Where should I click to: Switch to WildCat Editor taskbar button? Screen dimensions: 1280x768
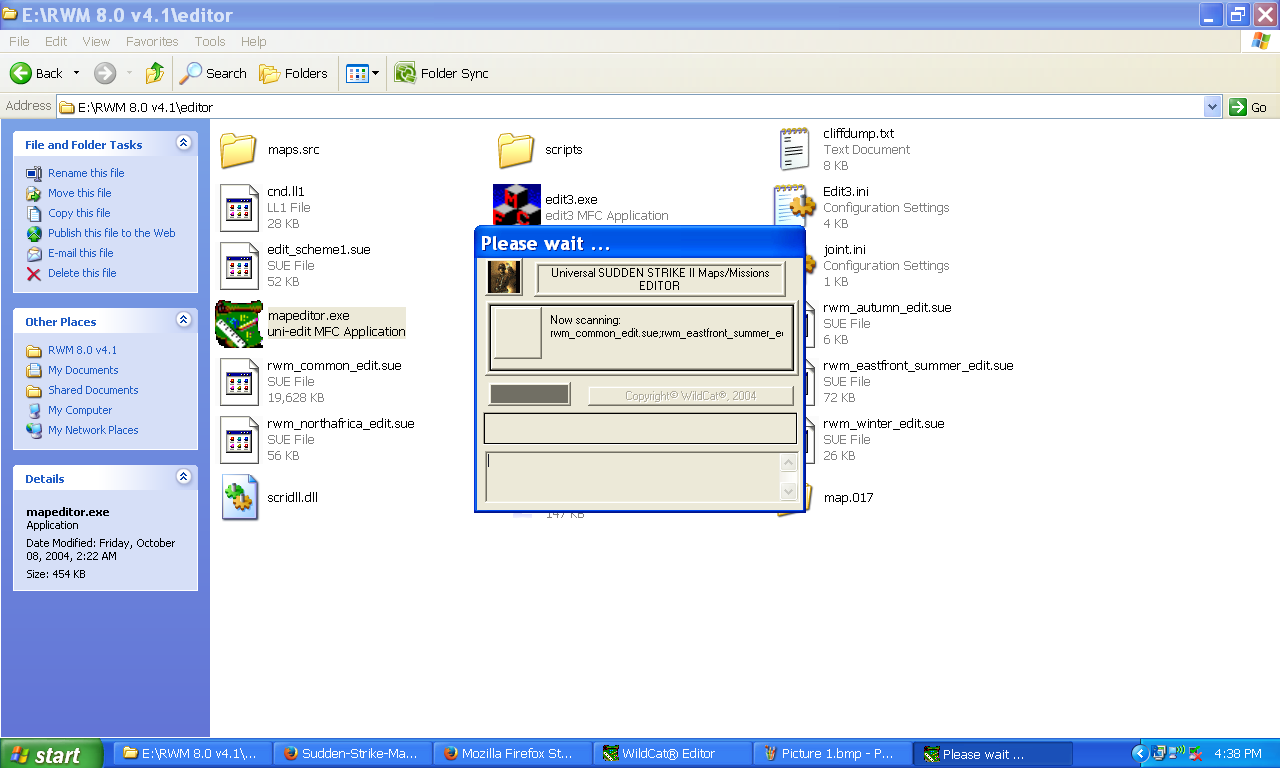click(x=673, y=754)
